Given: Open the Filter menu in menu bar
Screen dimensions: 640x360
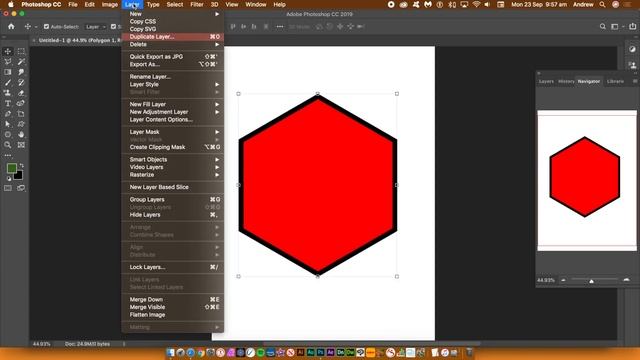Looking at the screenshot, I should tap(197, 4).
